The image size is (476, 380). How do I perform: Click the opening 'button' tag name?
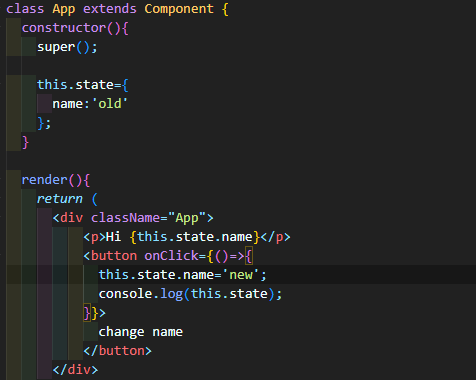(114, 256)
